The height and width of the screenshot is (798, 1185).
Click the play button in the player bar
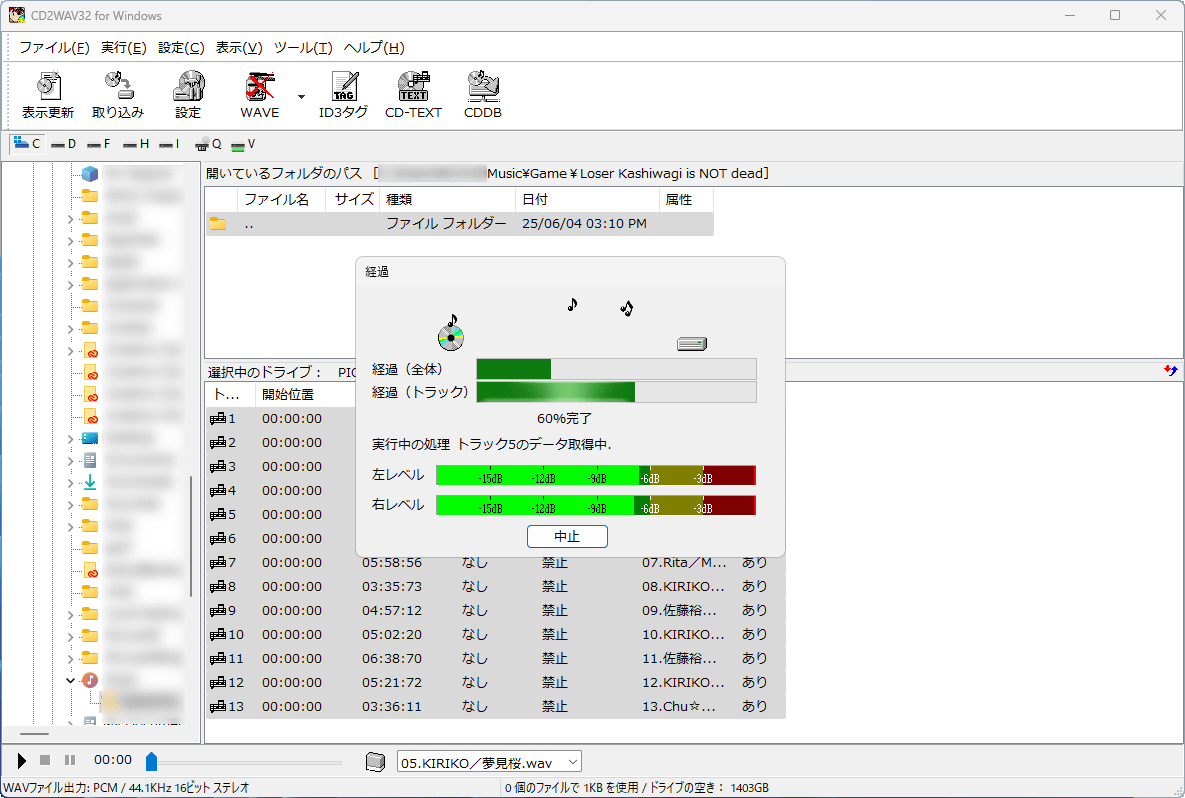tap(21, 761)
